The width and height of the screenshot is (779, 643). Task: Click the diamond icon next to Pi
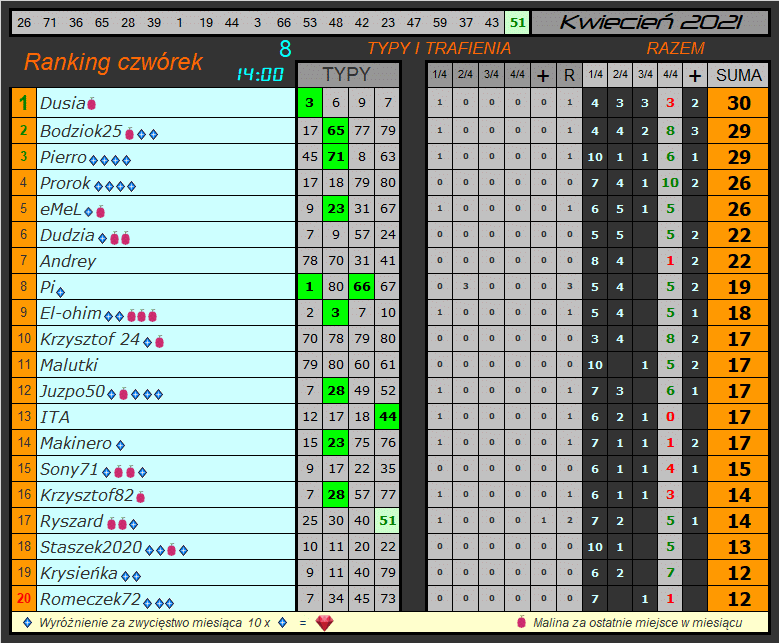click(x=61, y=292)
